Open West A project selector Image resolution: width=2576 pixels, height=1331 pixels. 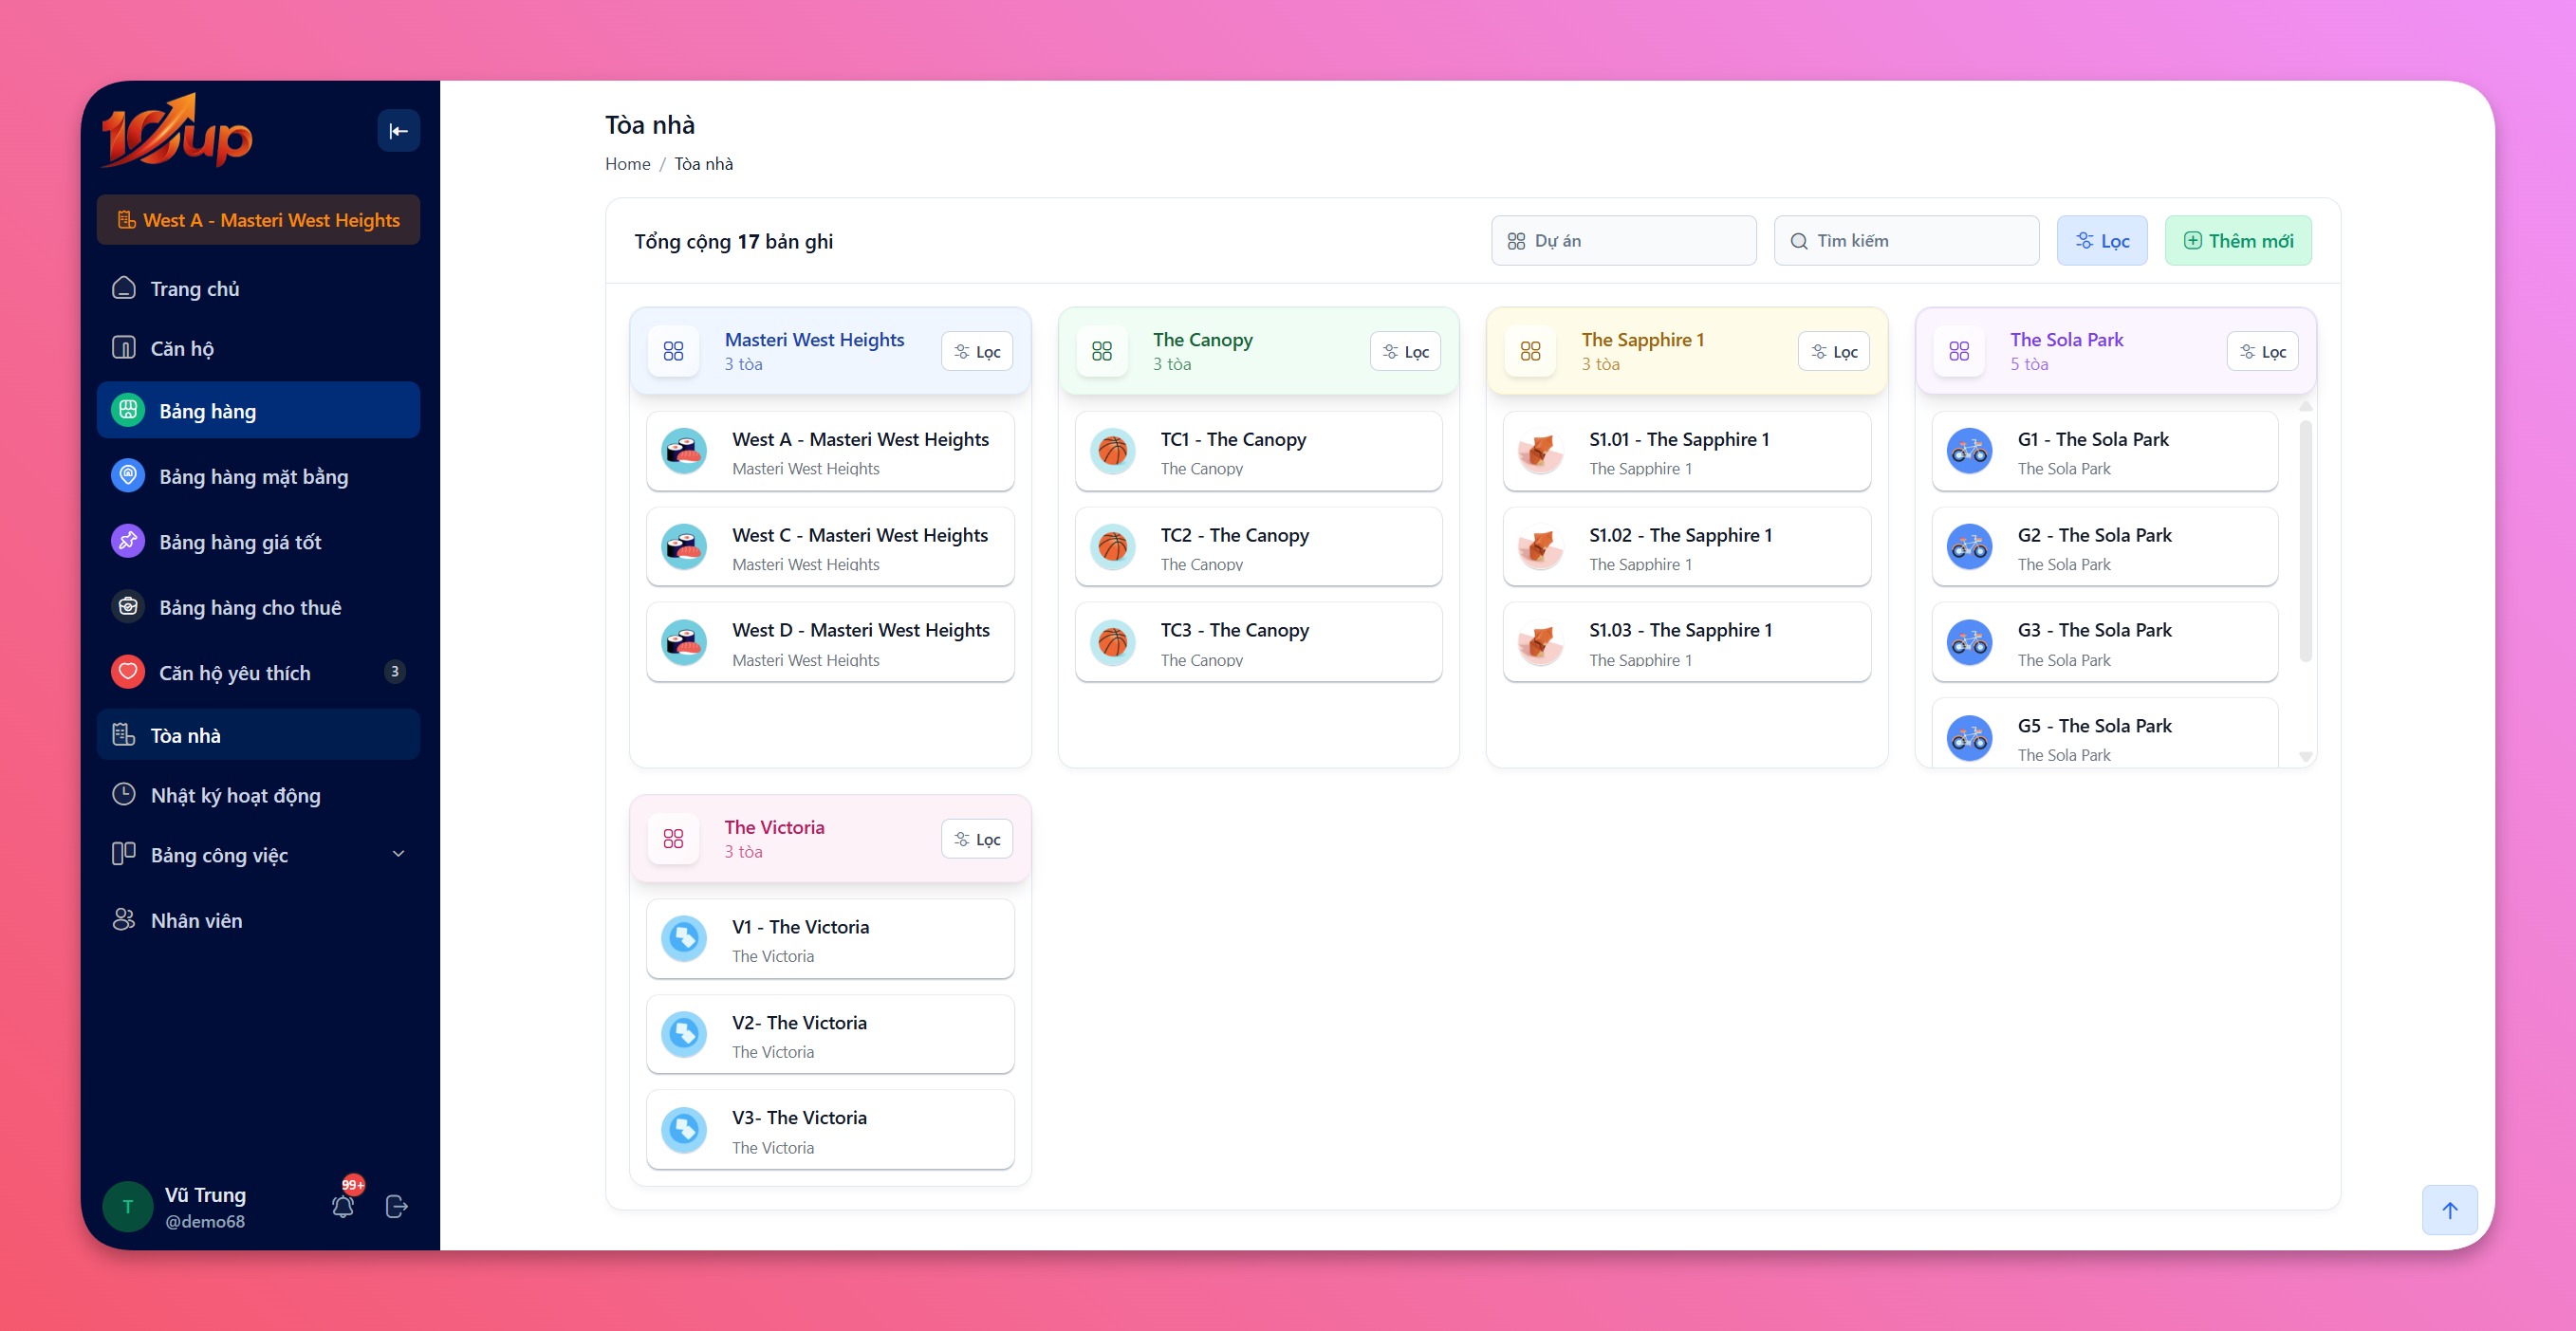pos(258,220)
